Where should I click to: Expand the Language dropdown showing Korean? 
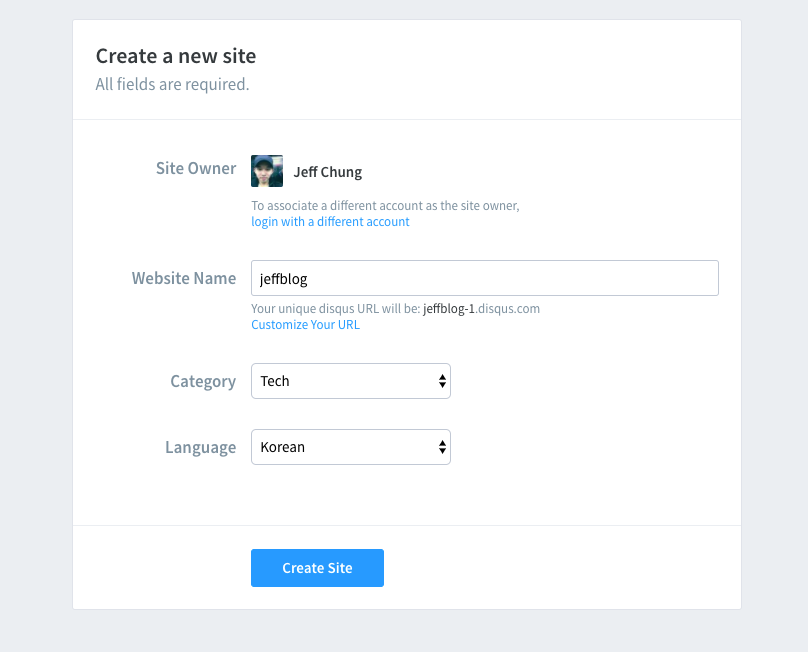click(x=340, y=447)
